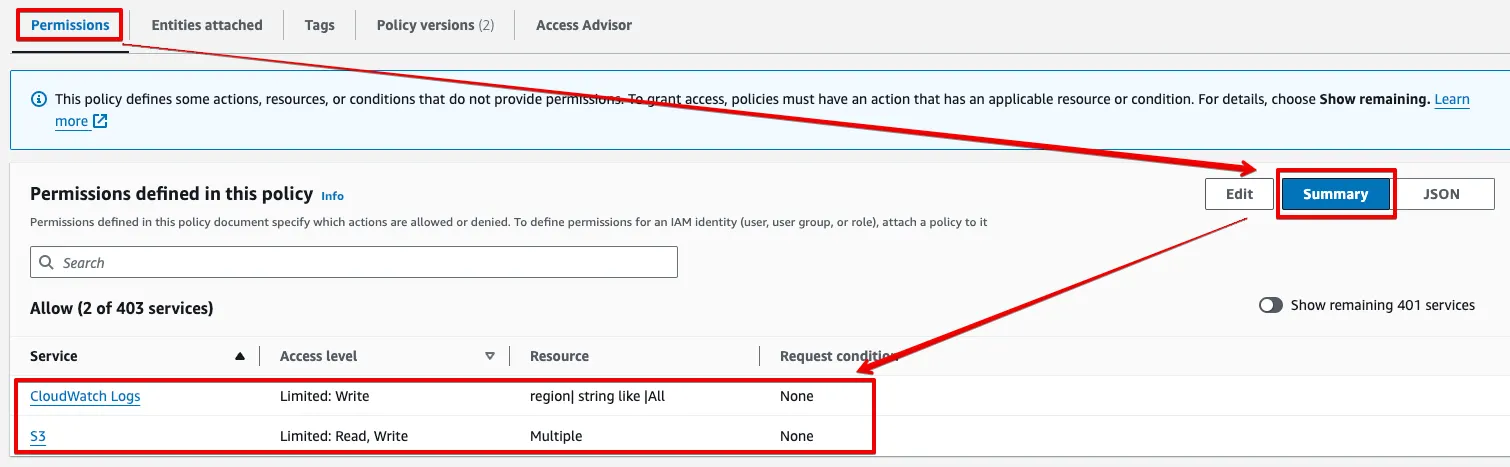Open the CloudWatch Logs service link
The width and height of the screenshot is (1510, 467).
(x=85, y=396)
